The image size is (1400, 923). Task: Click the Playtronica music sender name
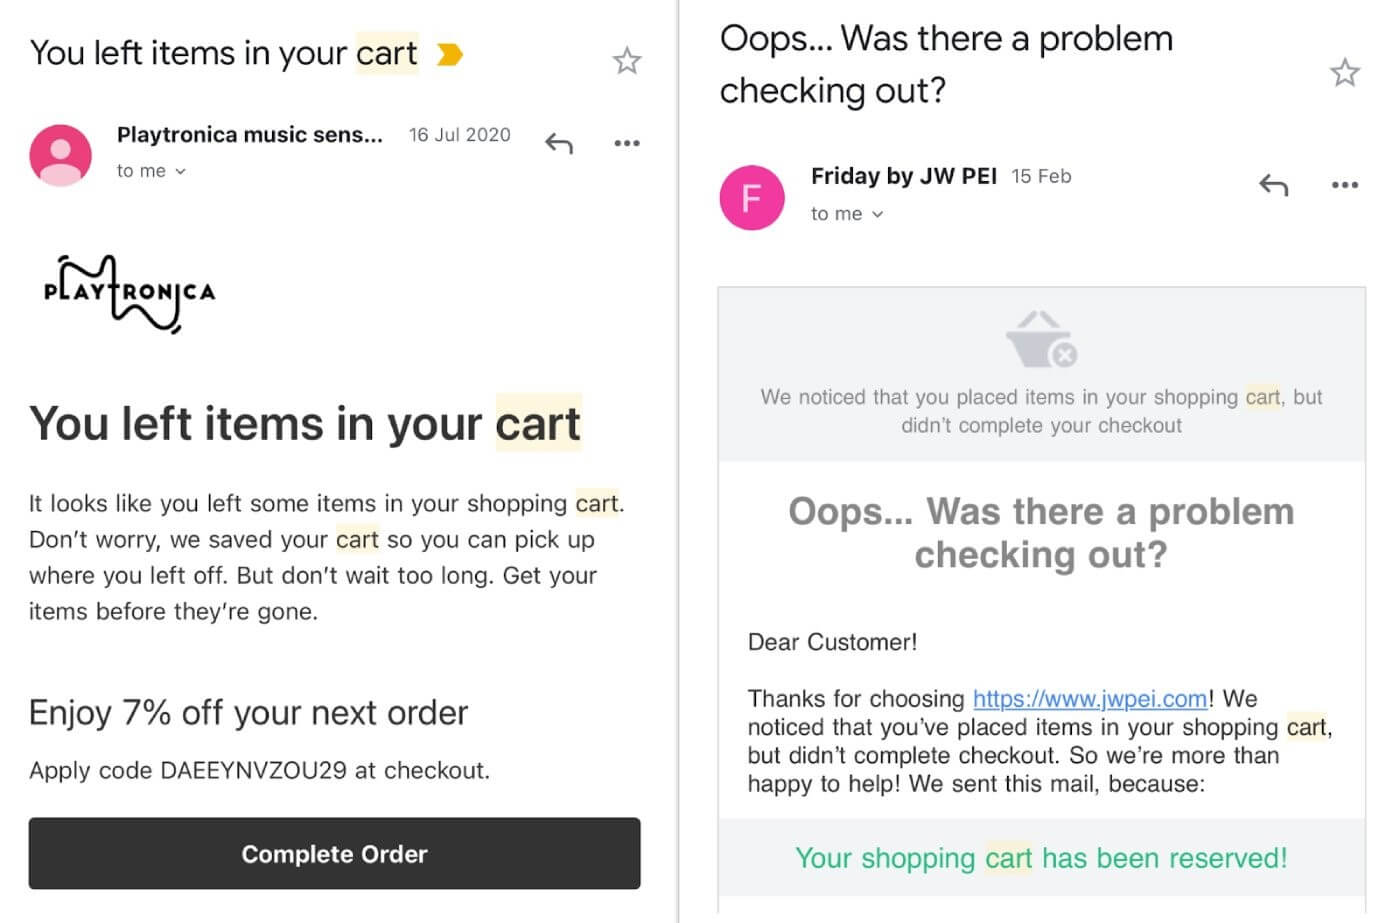point(249,135)
